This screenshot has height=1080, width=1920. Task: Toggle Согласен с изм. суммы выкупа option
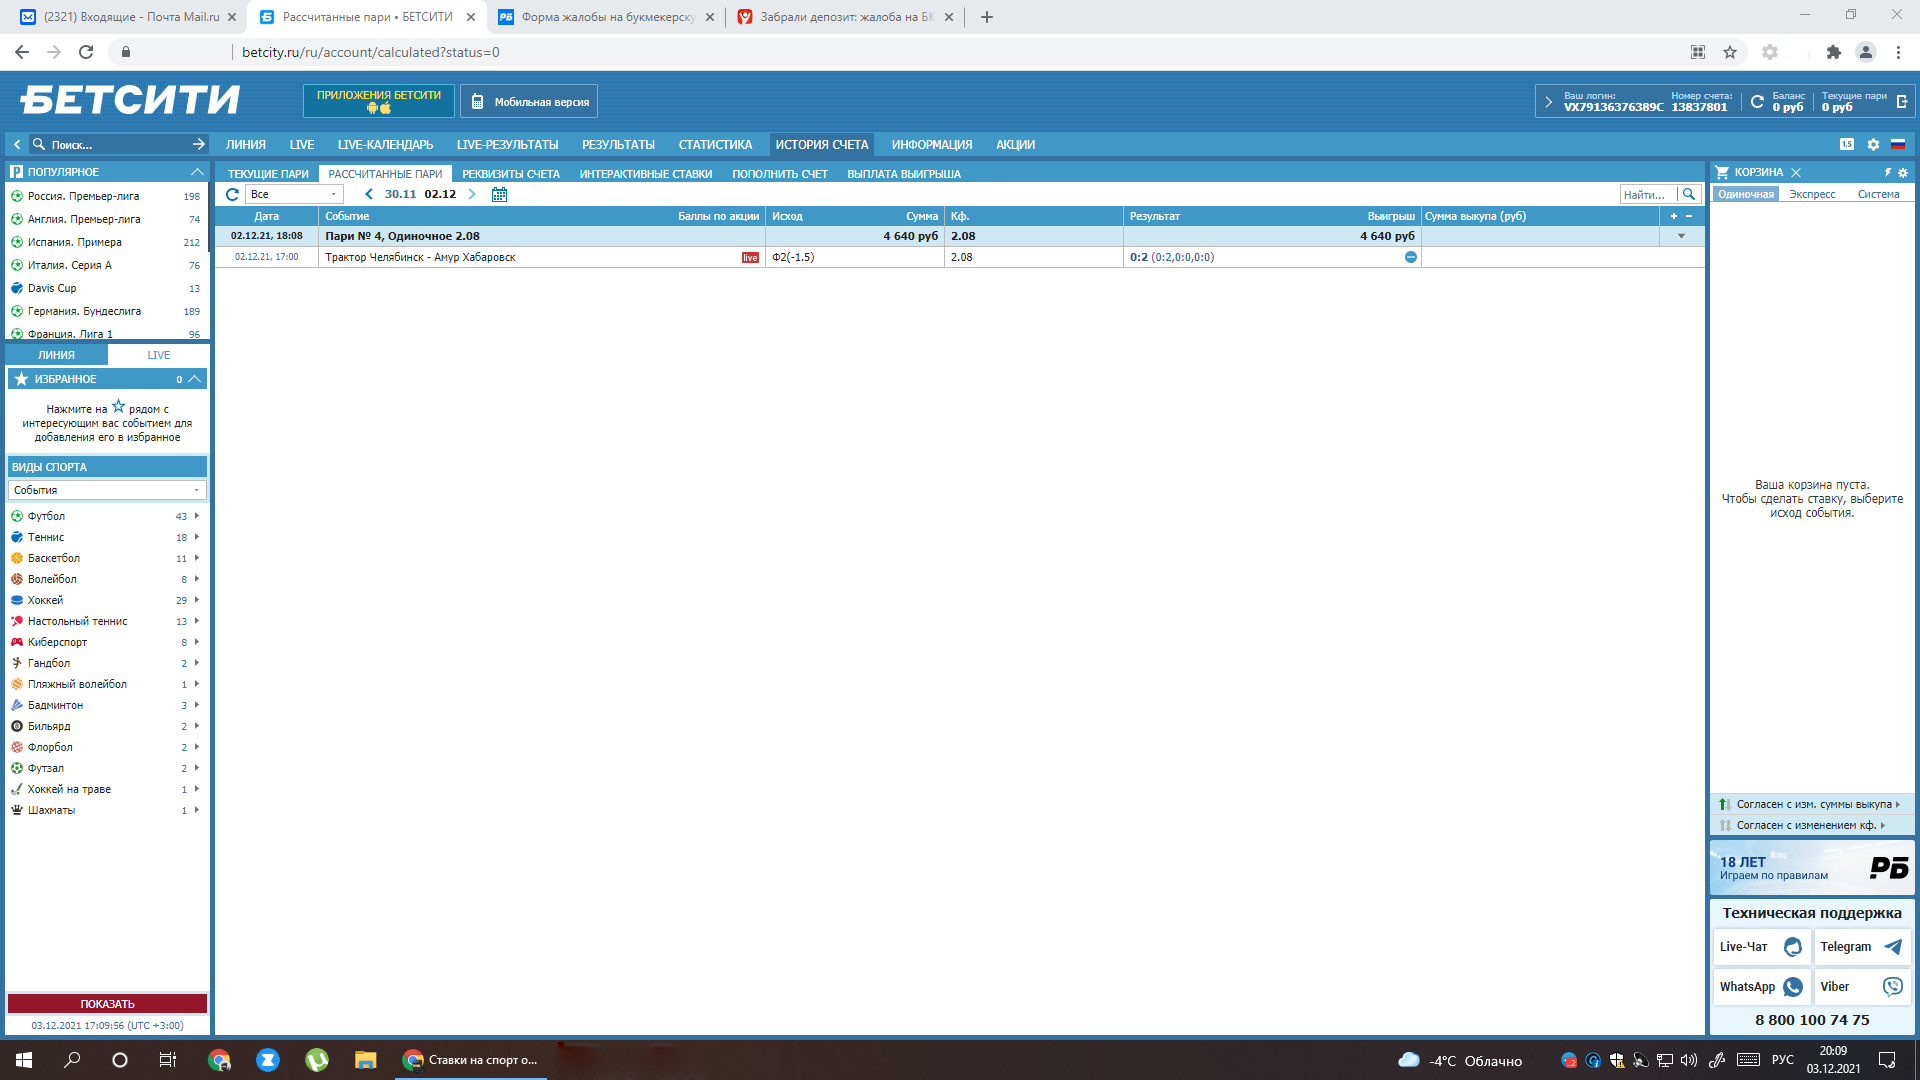click(1812, 805)
